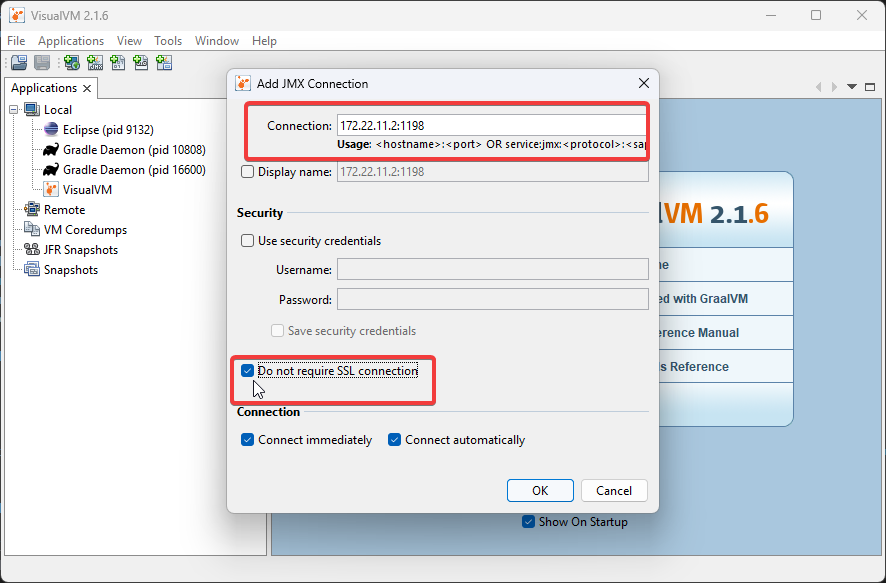Cancel the Add JMX Connection dialog
This screenshot has width=886, height=583.
pyautogui.click(x=614, y=491)
